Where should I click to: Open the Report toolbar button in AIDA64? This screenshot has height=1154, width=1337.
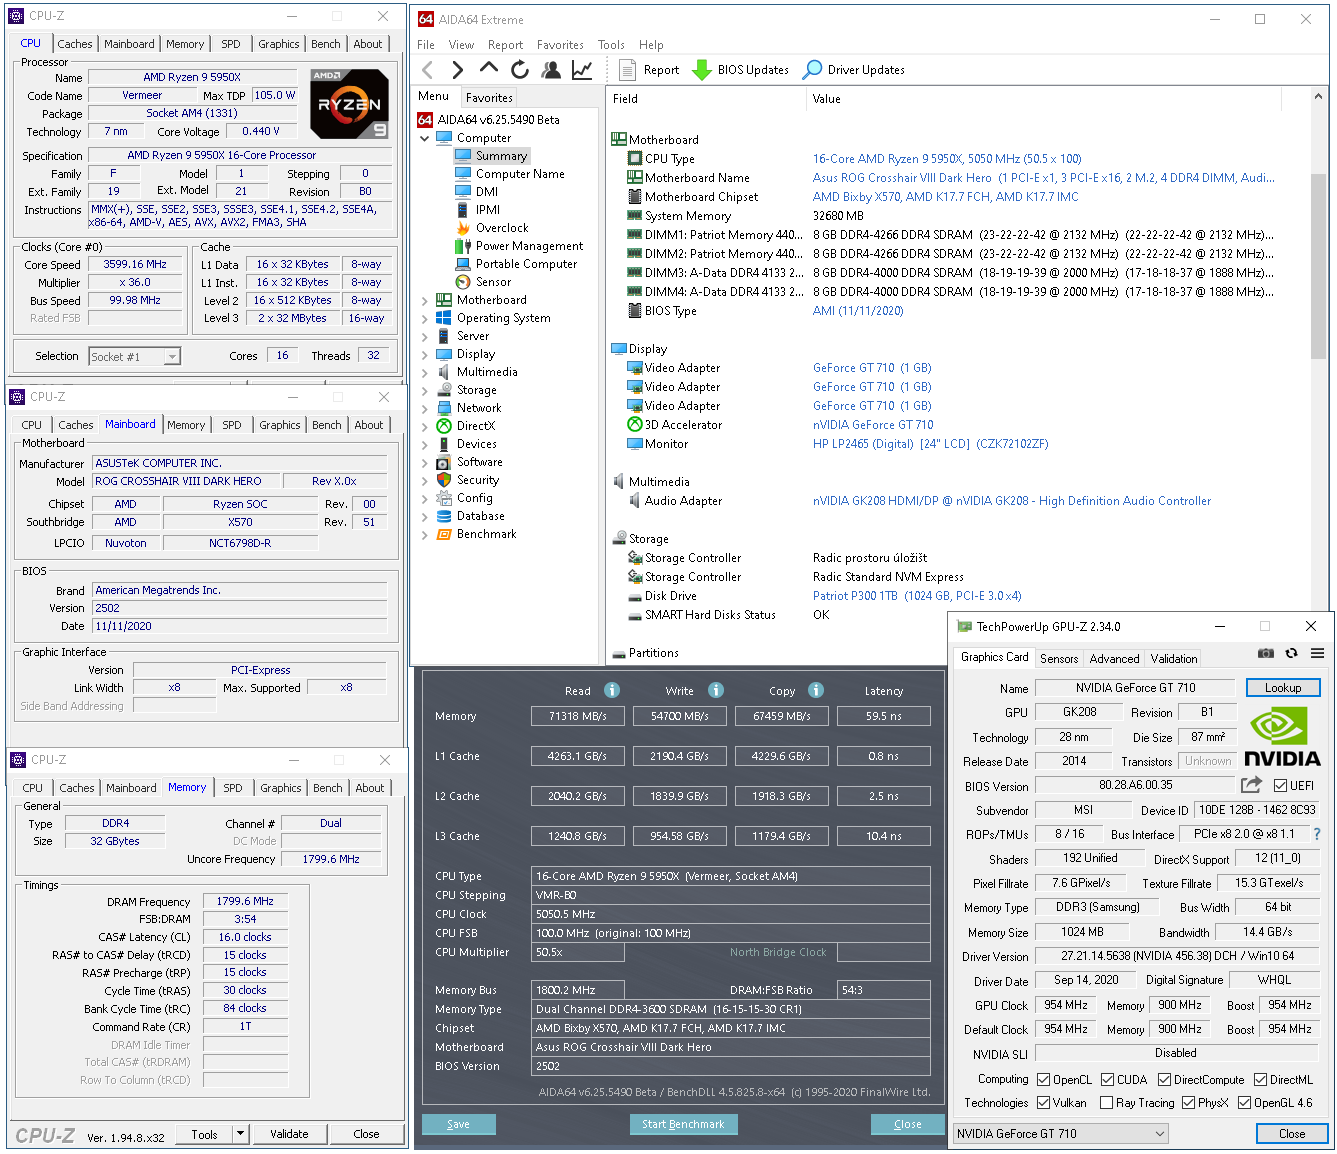pyautogui.click(x=649, y=70)
